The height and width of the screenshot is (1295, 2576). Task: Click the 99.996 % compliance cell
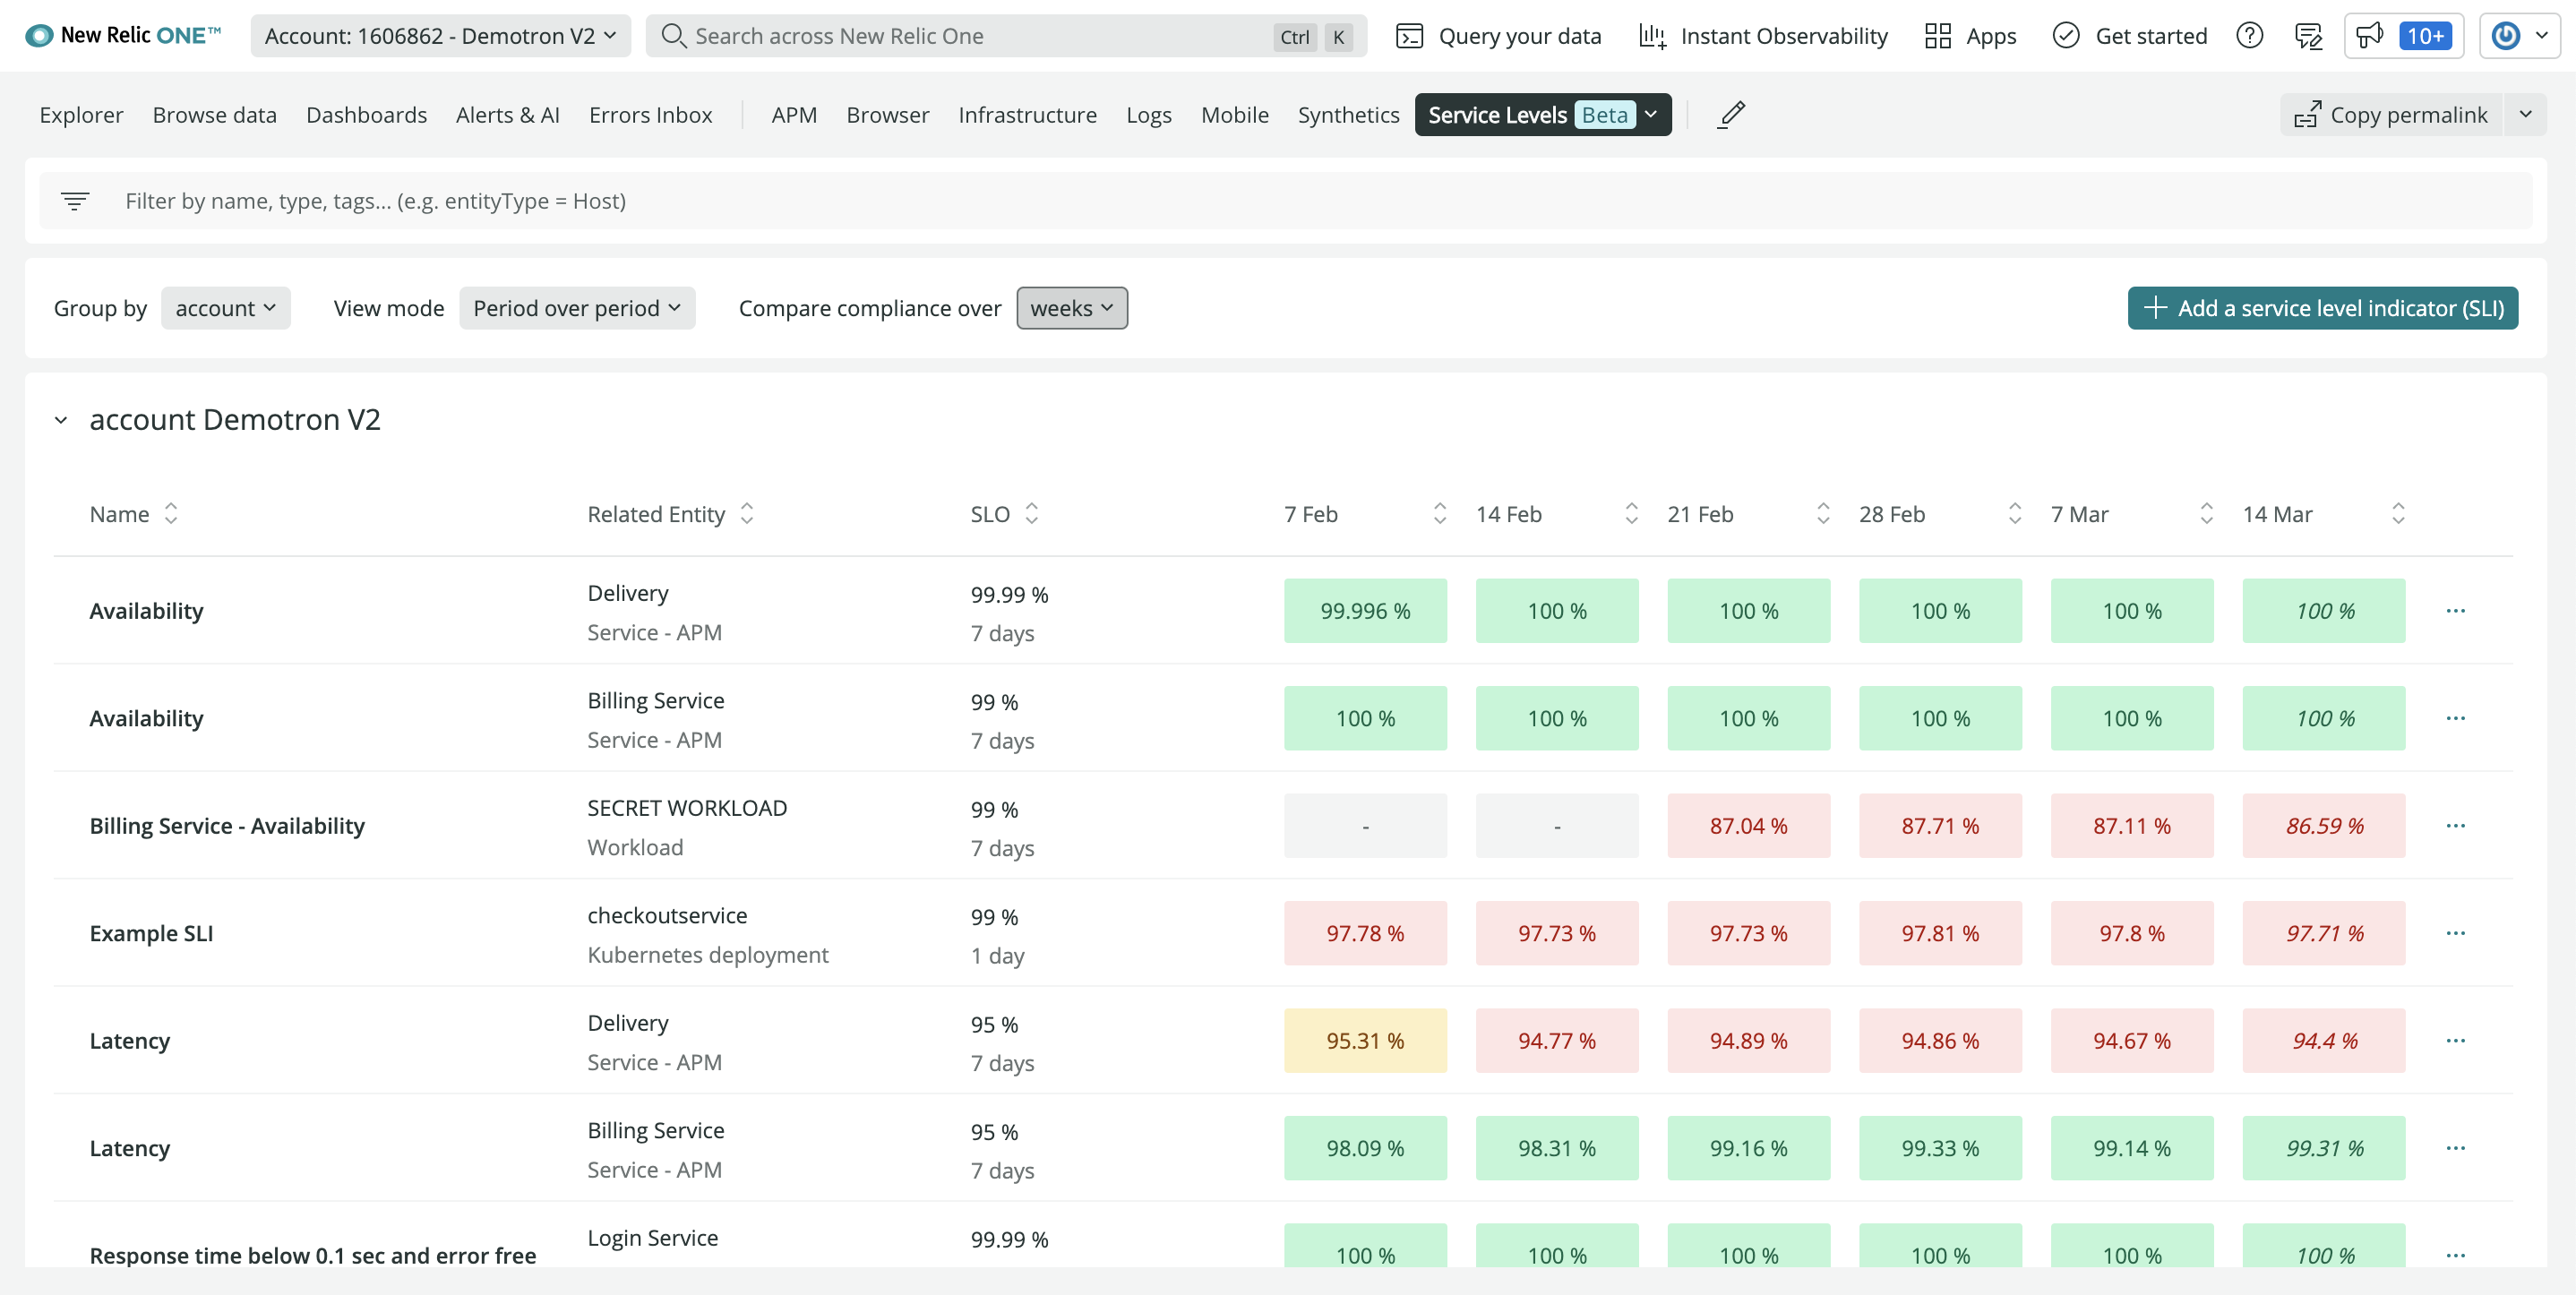click(1365, 611)
